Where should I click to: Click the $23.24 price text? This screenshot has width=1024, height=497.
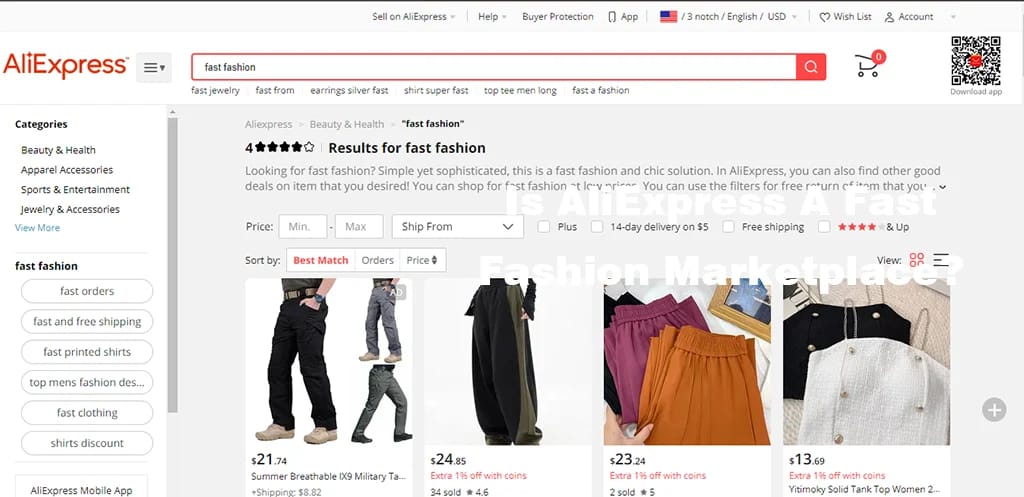pyautogui.click(x=628, y=460)
